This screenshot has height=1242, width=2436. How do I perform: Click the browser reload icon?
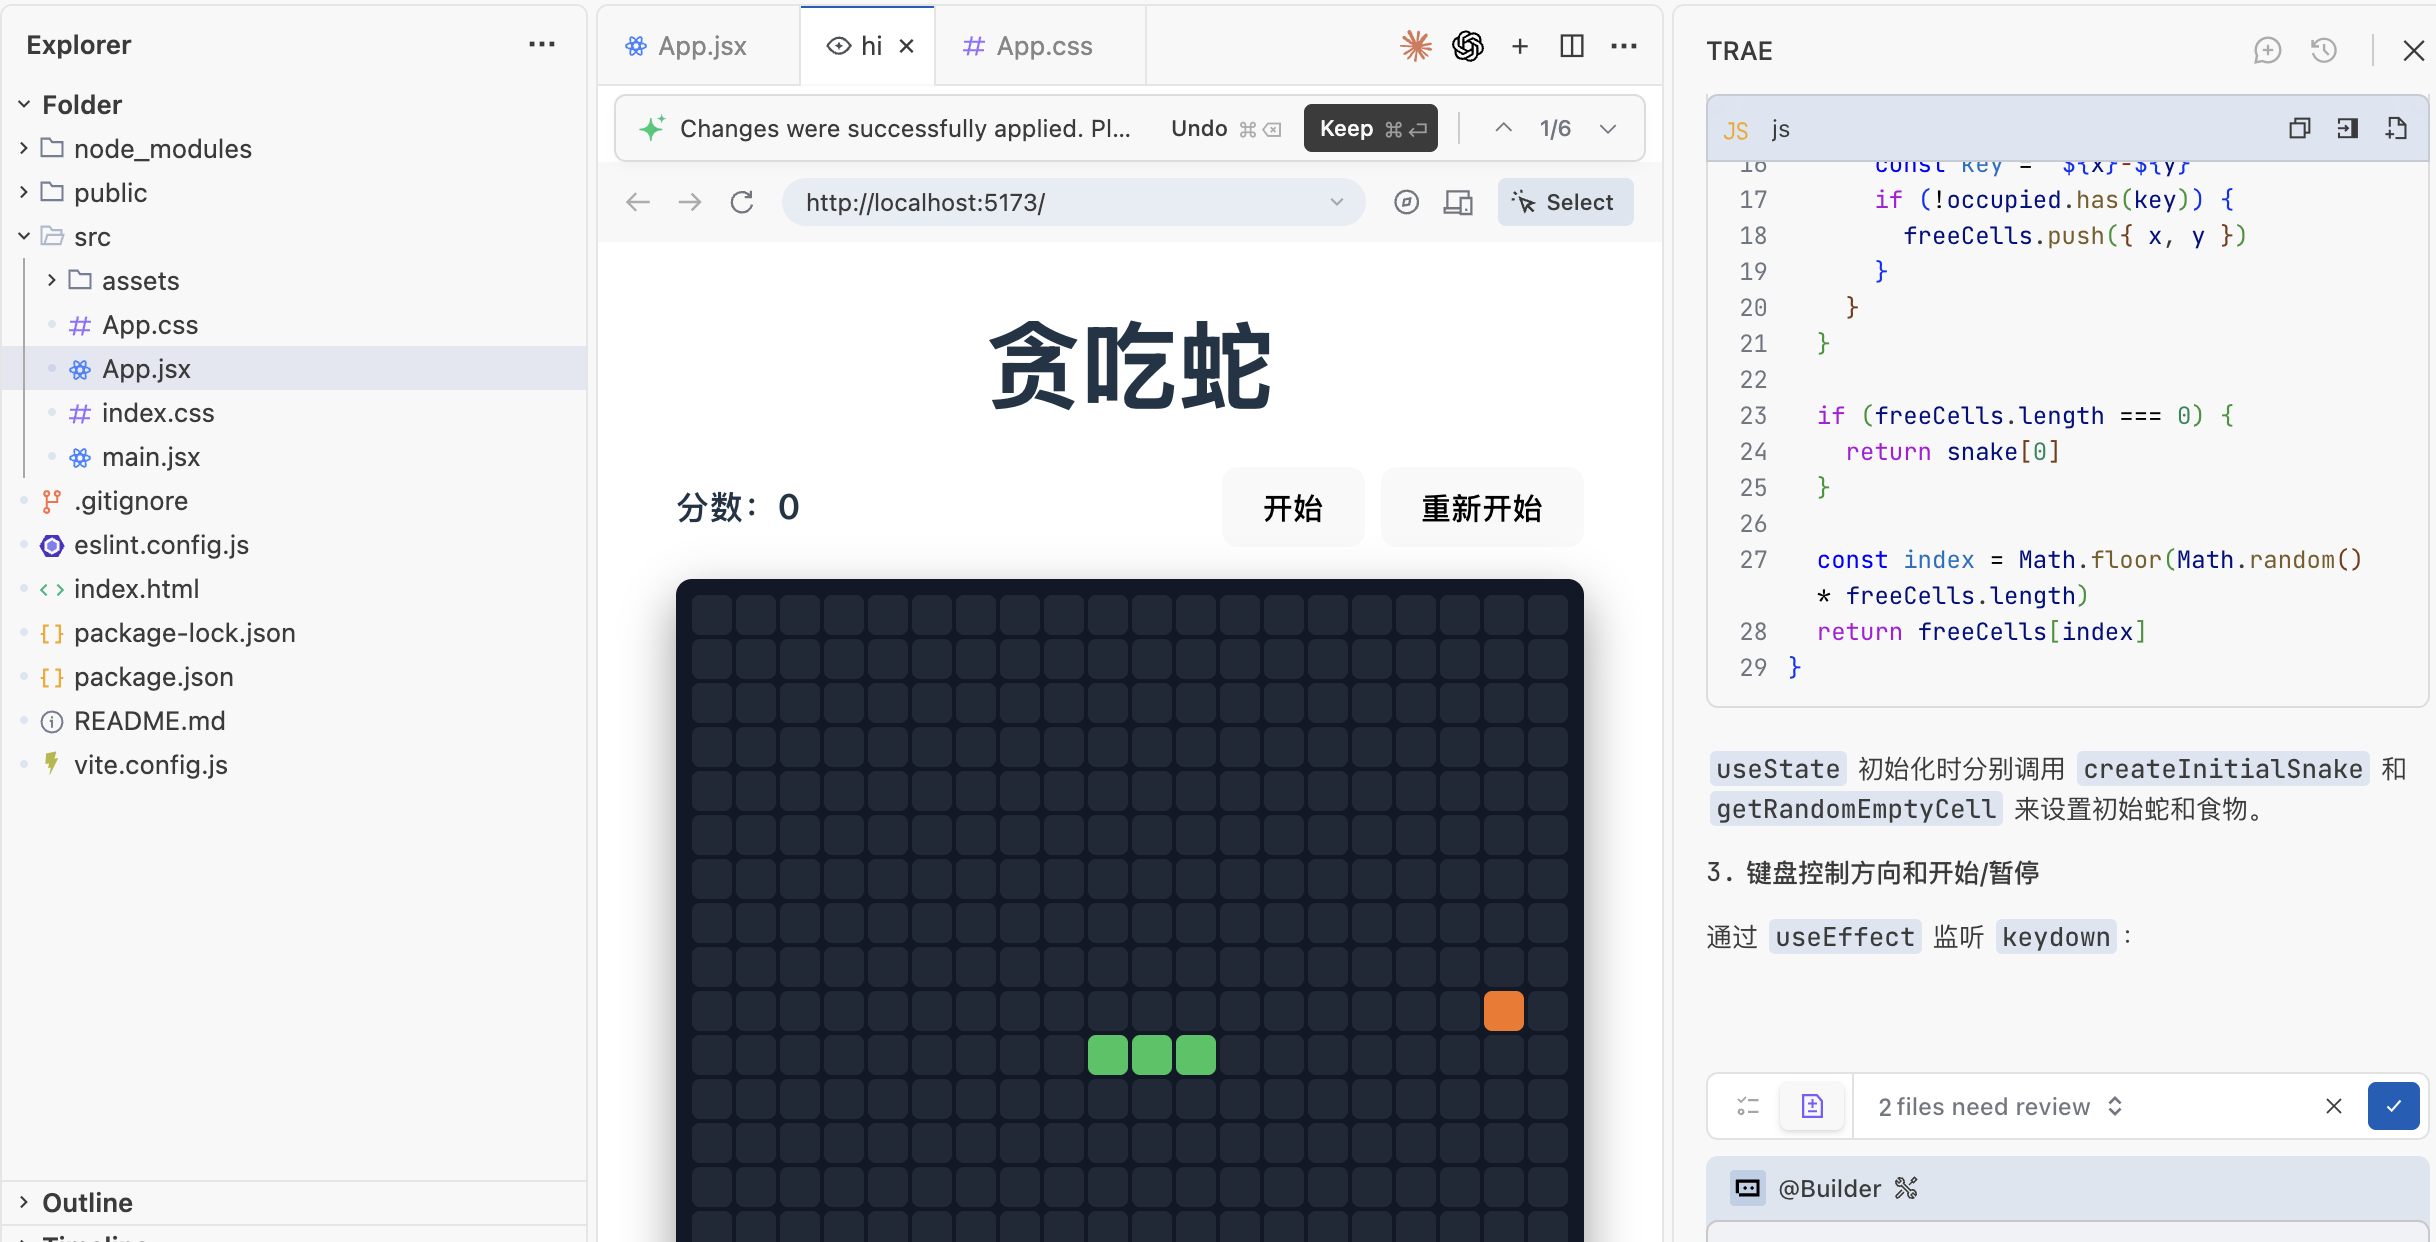coord(741,203)
